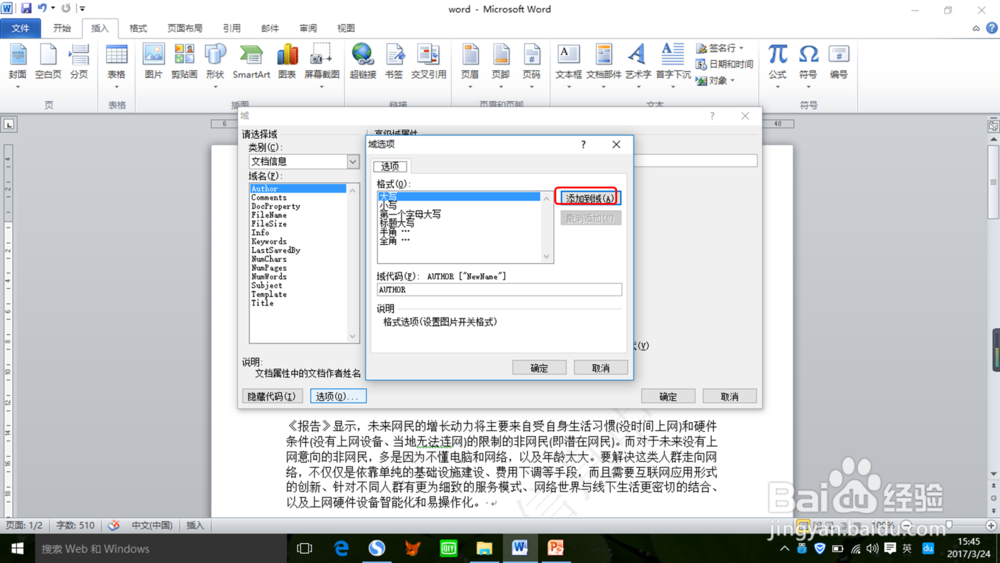Cancel the Field dialog (取消)
The width and height of the screenshot is (1000, 563).
tap(730, 397)
